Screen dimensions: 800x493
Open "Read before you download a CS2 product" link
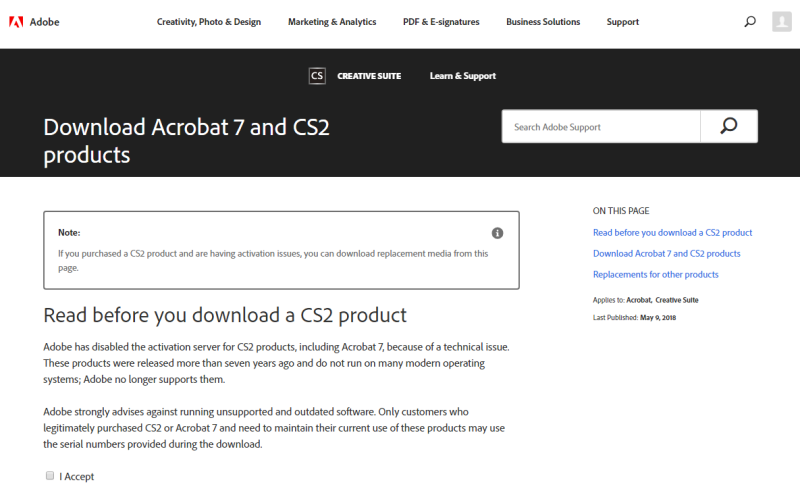point(672,233)
